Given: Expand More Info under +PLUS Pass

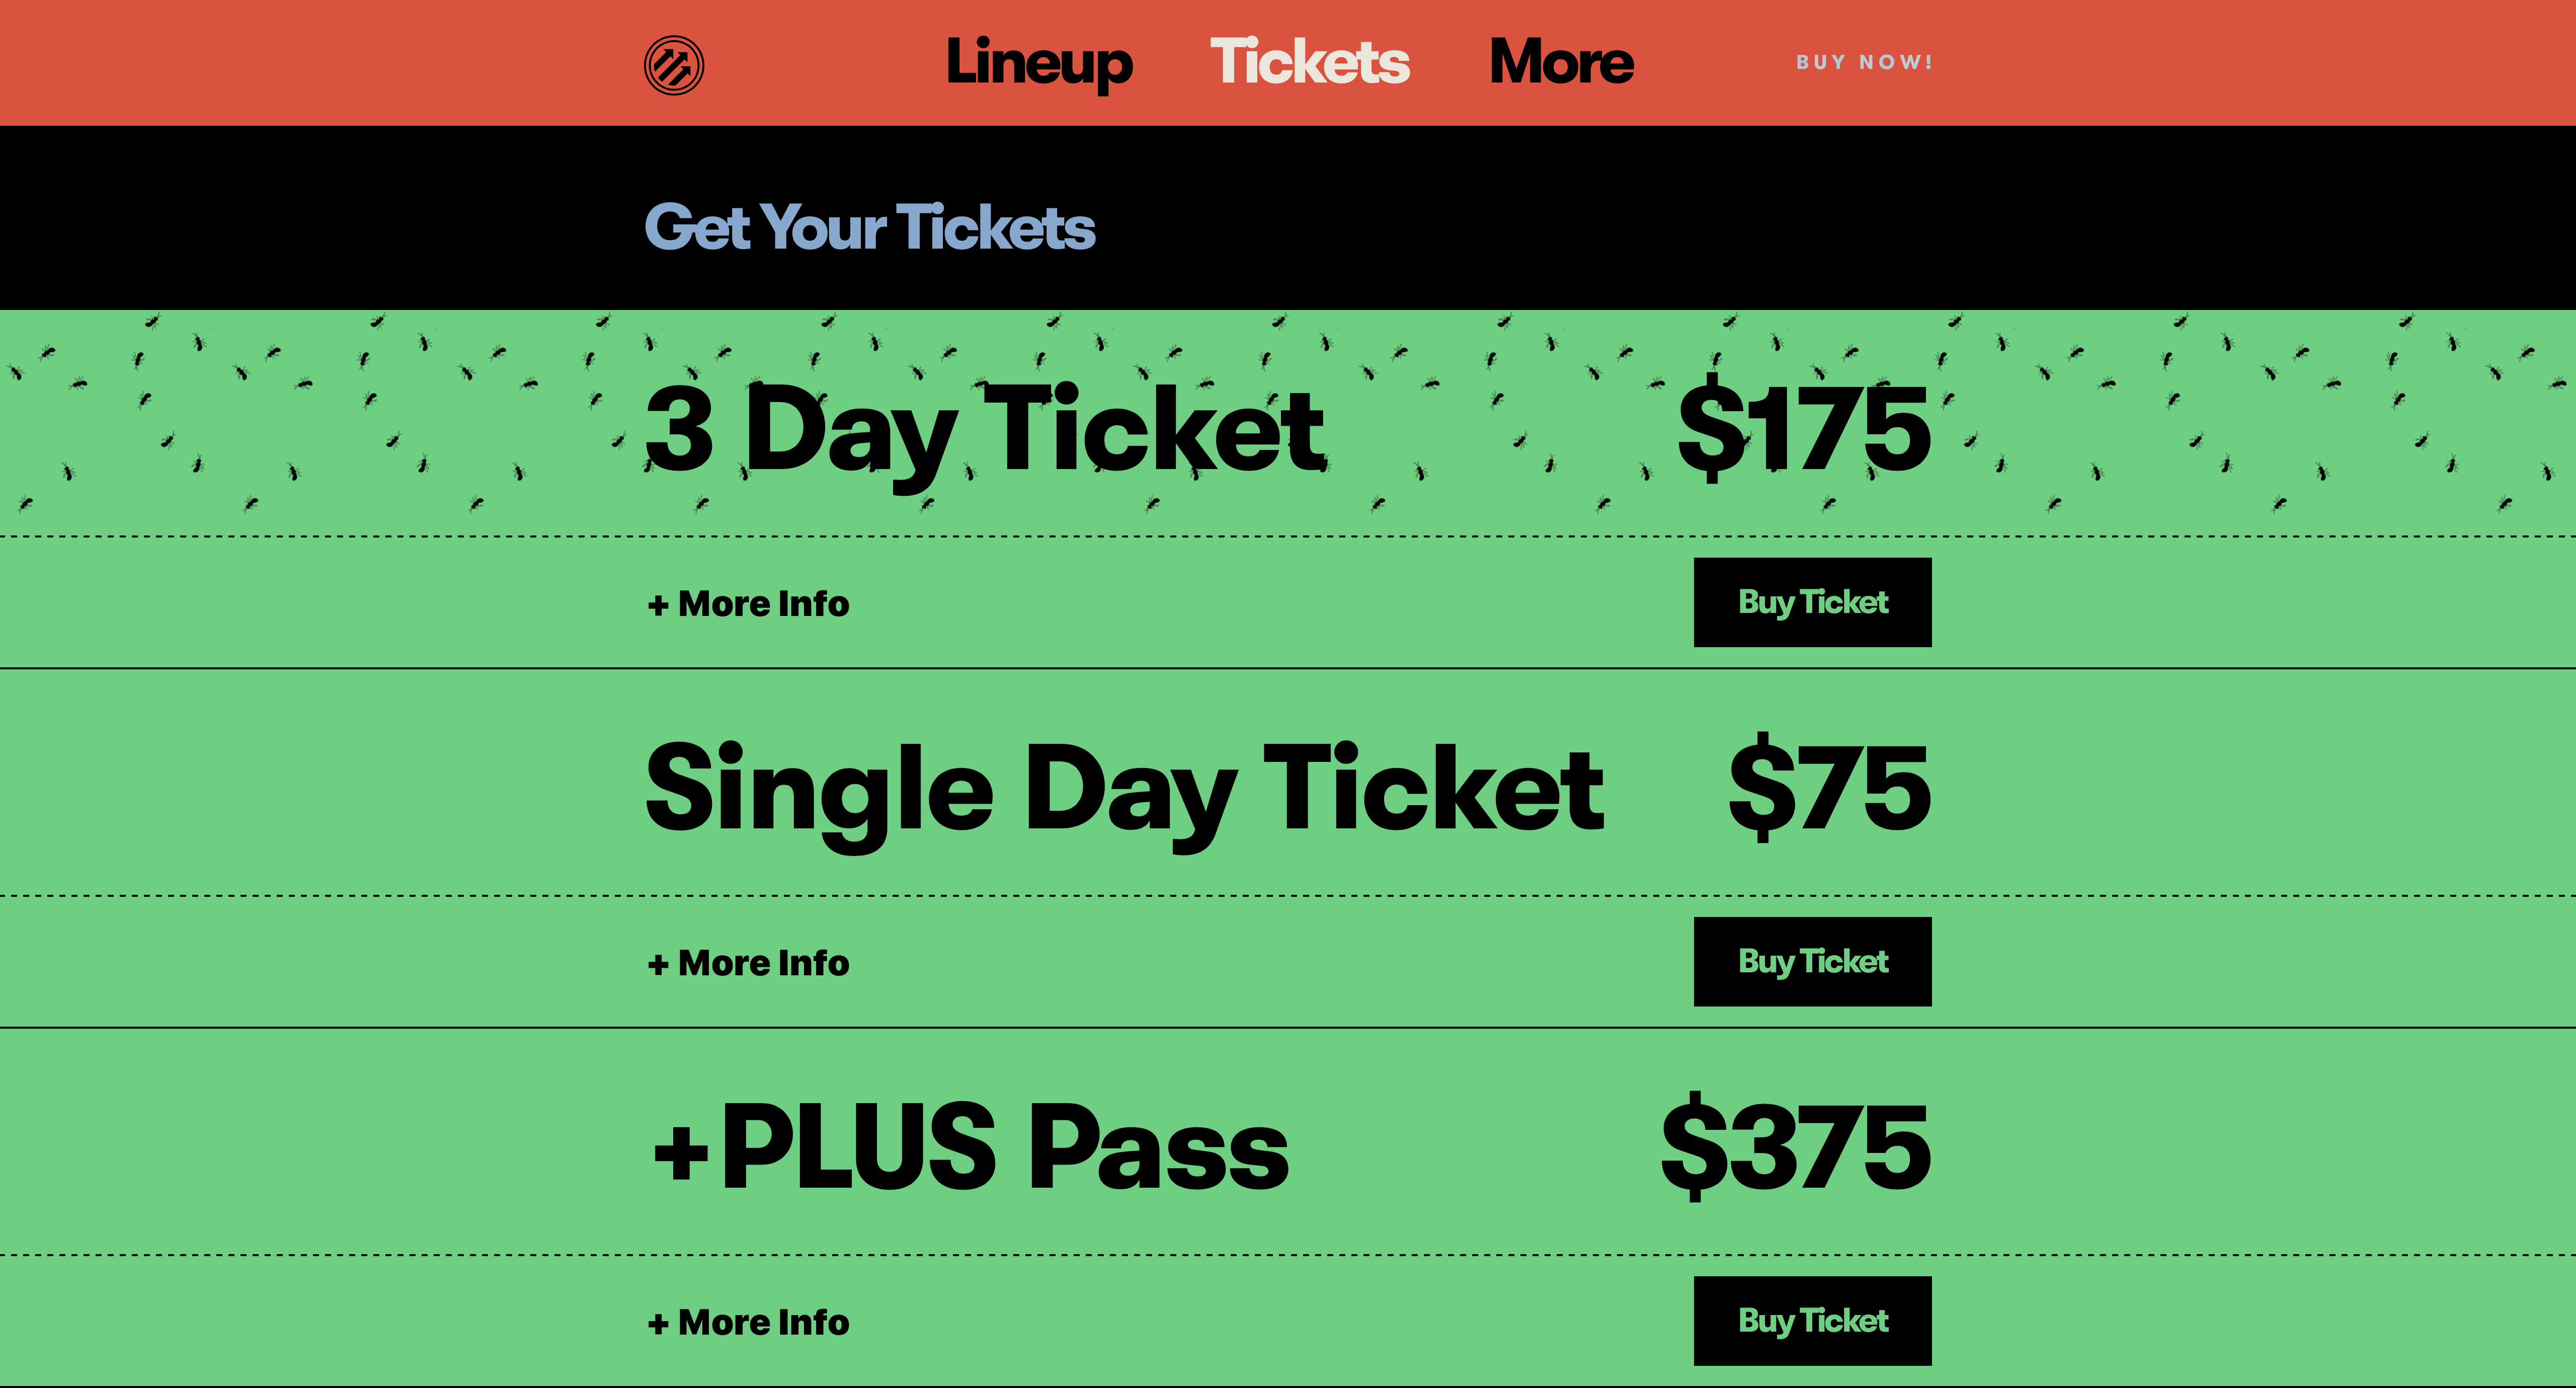Looking at the screenshot, I should pos(763,1322).
